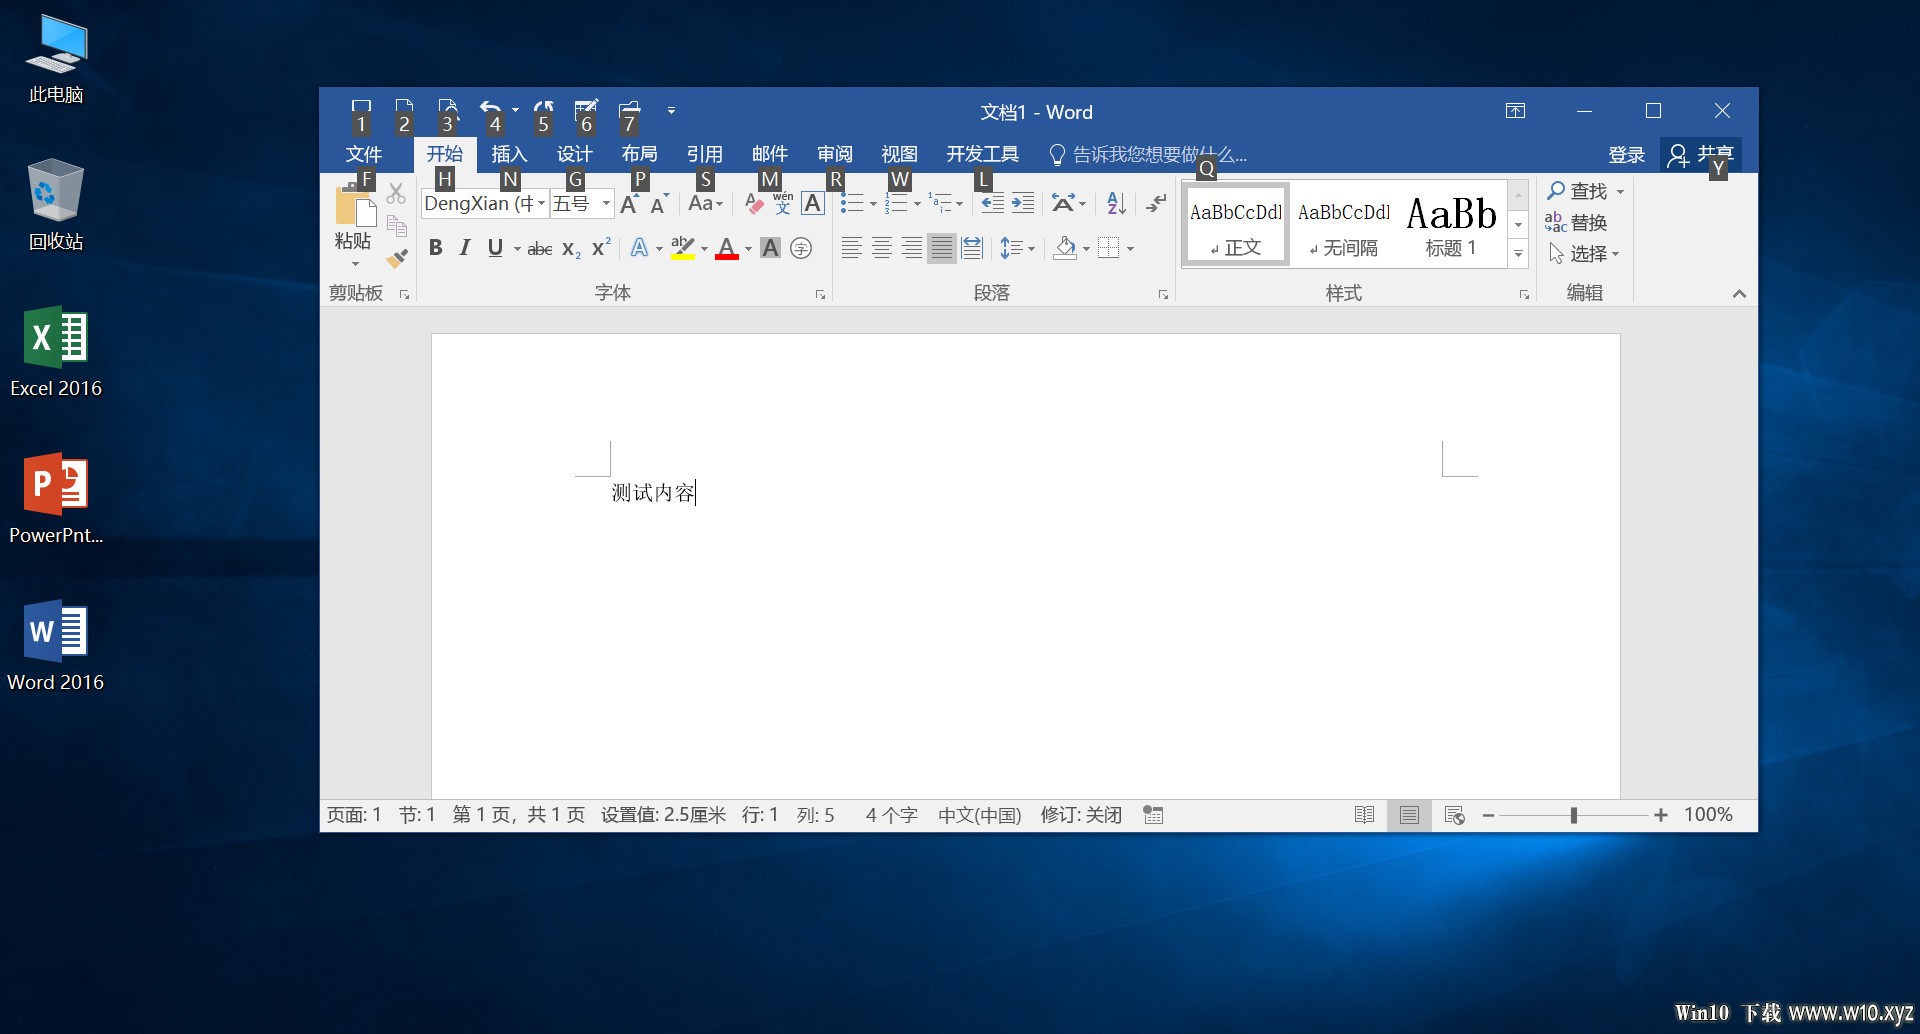Switch to the 开发工具 tab
The width and height of the screenshot is (1920, 1034).
[x=982, y=154]
